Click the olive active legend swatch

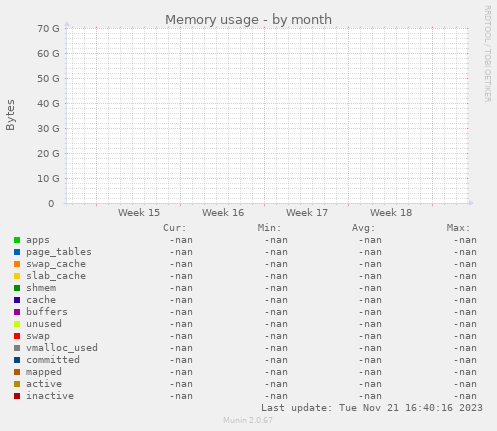(x=17, y=384)
